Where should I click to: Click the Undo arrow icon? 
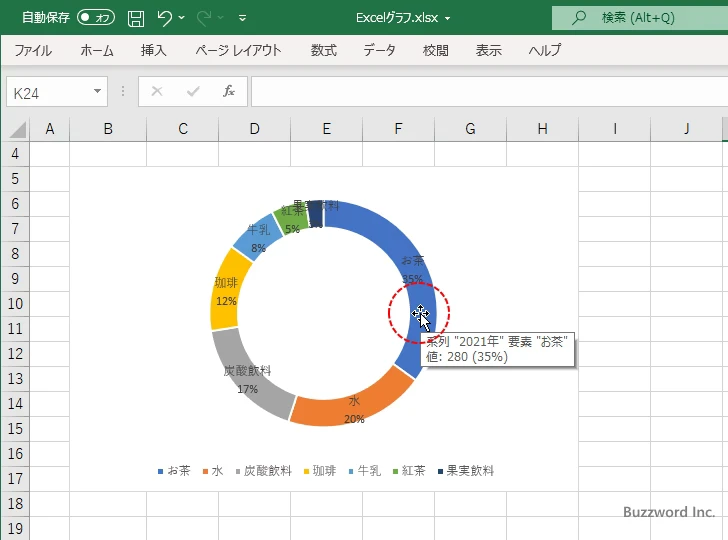click(x=164, y=18)
